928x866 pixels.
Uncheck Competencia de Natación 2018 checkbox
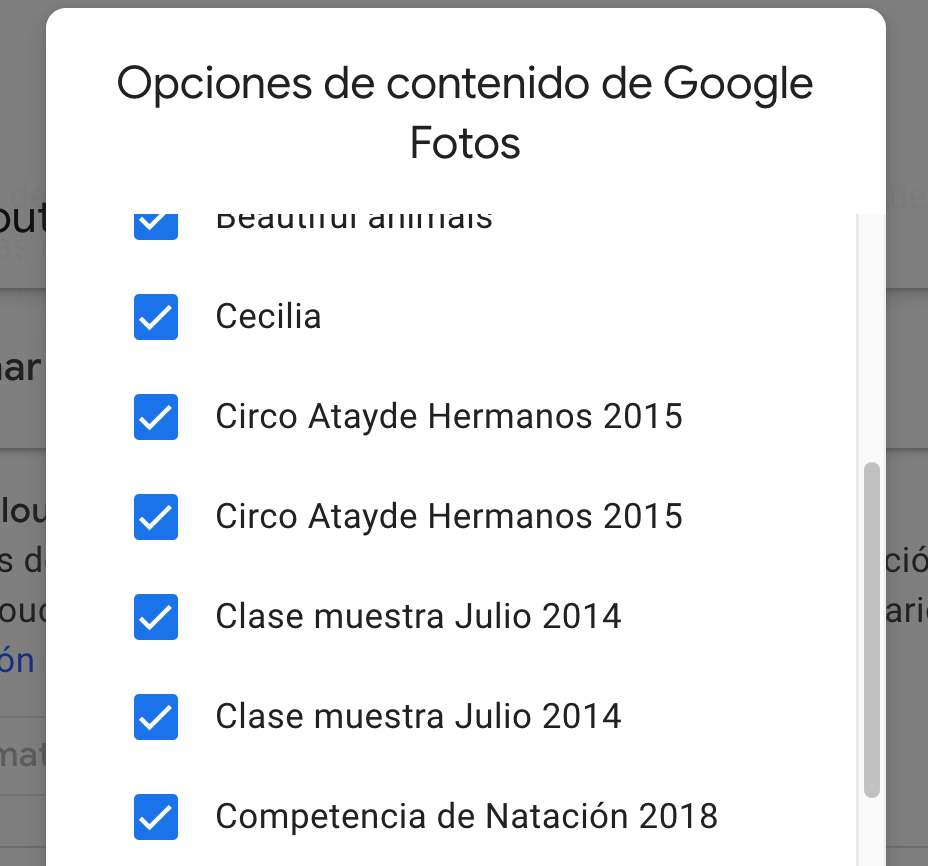coord(156,817)
